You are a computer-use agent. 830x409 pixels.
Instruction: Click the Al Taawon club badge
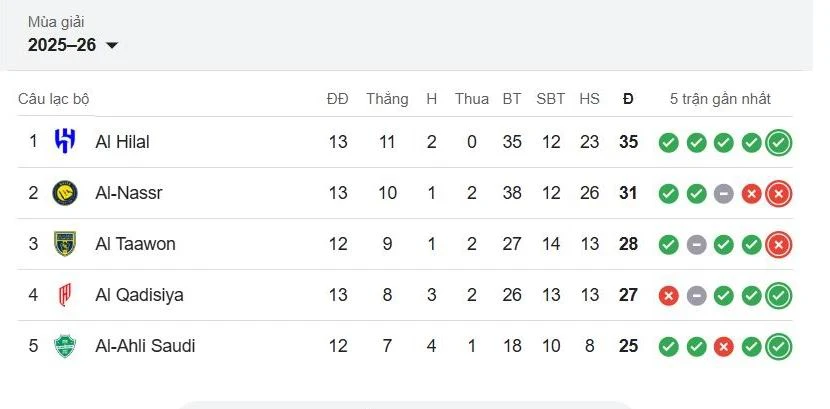(x=65, y=244)
